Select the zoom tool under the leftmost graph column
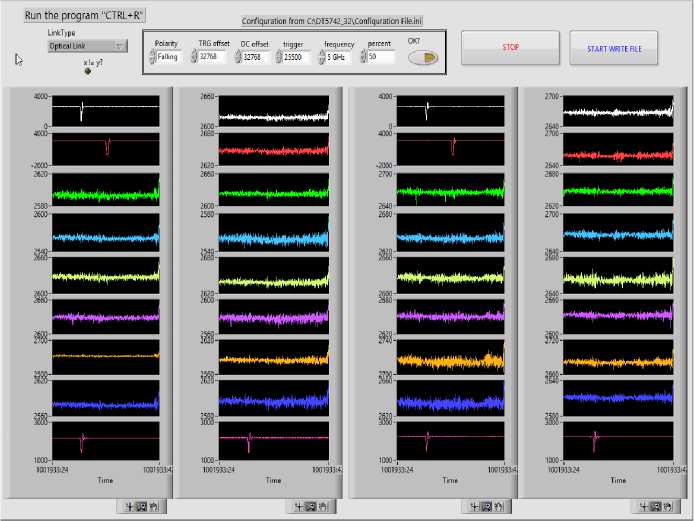The width and height of the screenshot is (694, 521). (141, 507)
